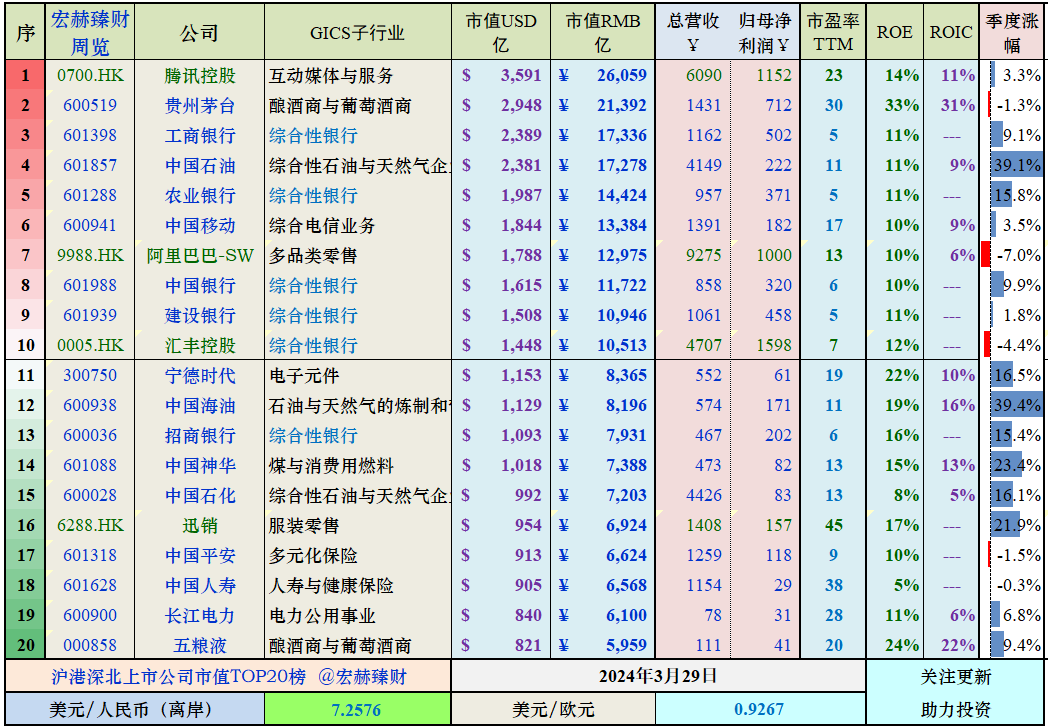Image resolution: width=1048 pixels, height=728 pixels.
Task: Click net profit value 1598
Action: pyautogui.click(x=774, y=346)
